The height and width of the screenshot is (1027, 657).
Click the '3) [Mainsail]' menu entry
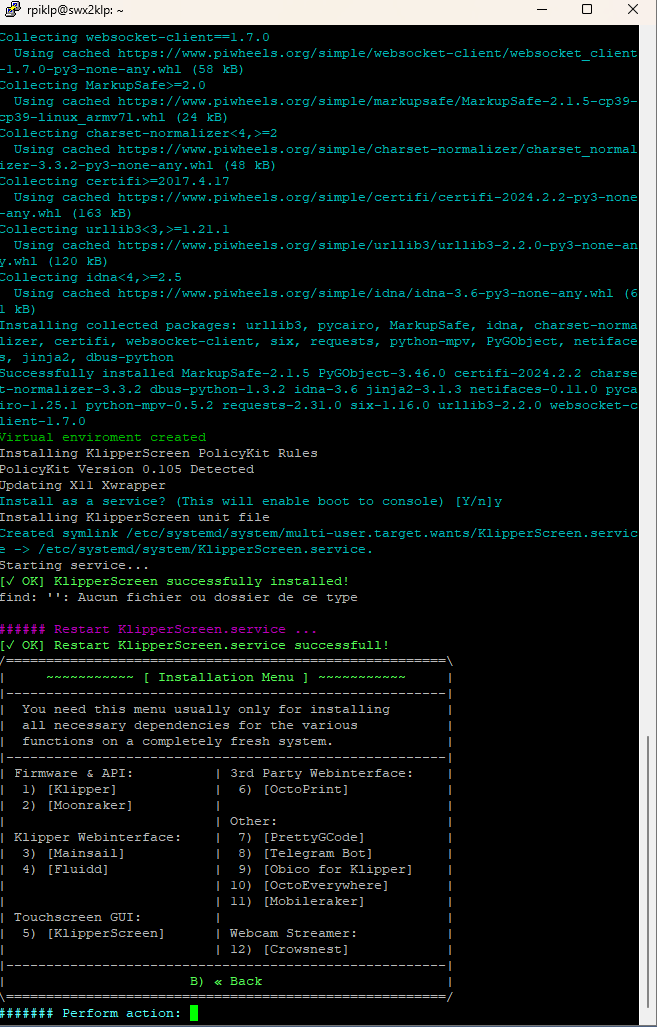click(73, 853)
